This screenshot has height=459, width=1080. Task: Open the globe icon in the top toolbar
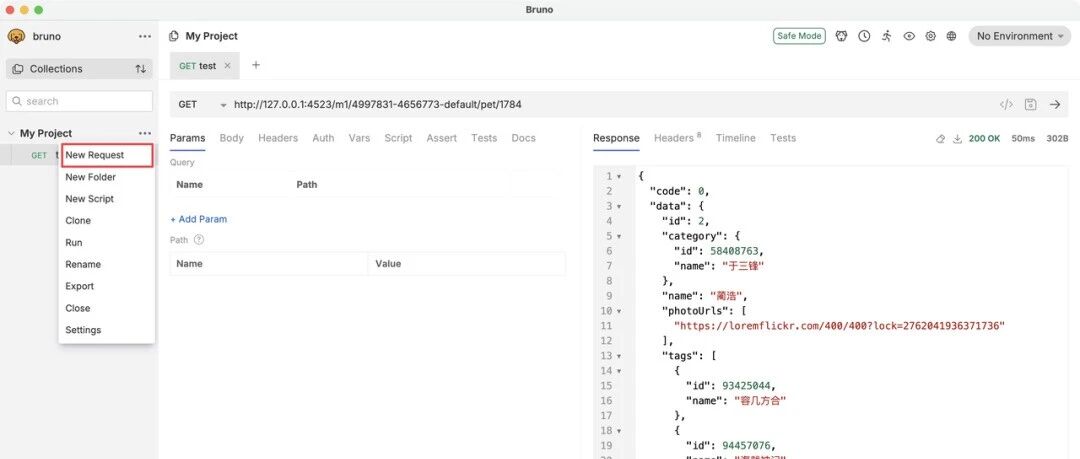coord(951,36)
